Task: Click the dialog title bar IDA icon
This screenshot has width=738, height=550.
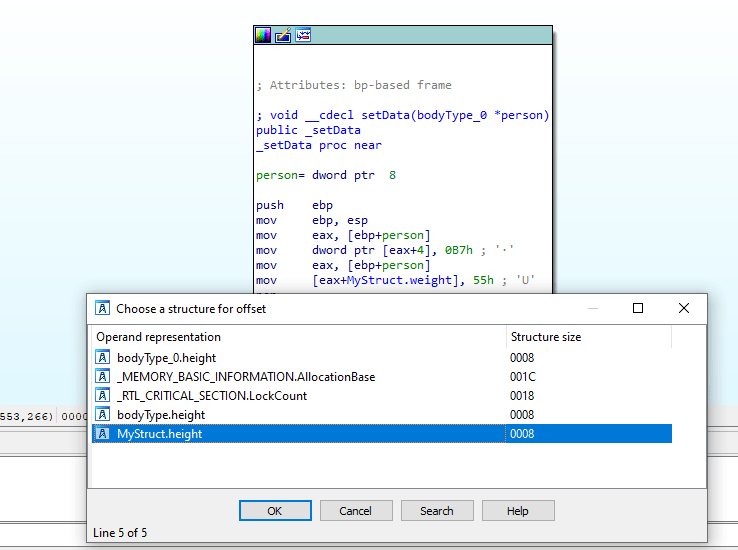Action: click(x=102, y=308)
